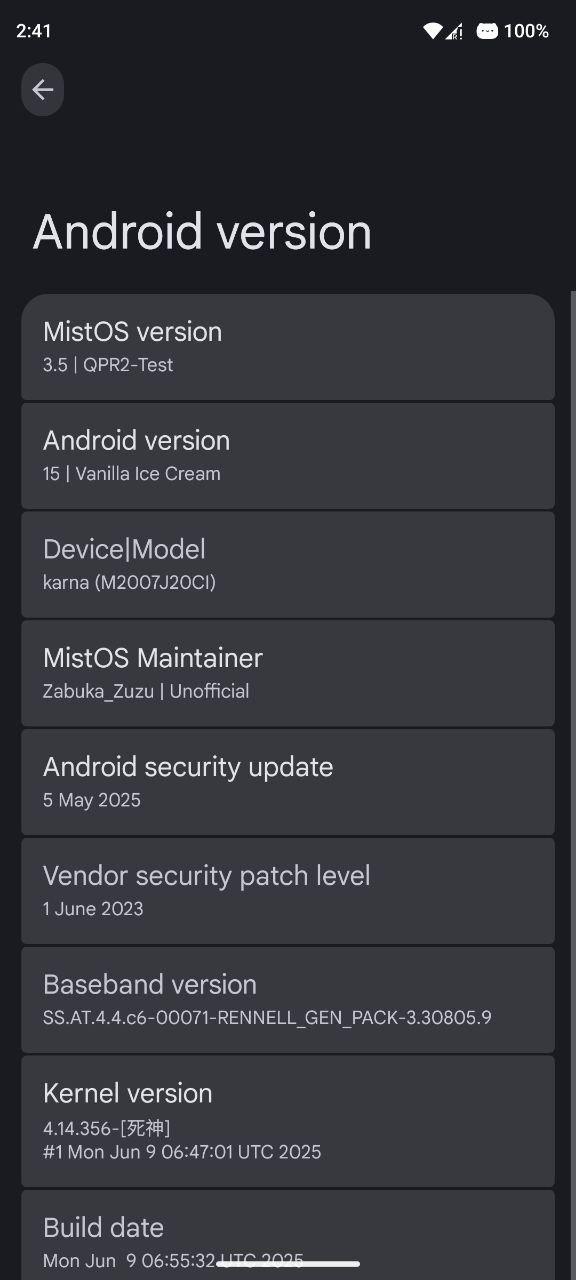Select Vendor security patch level row

click(x=288, y=891)
